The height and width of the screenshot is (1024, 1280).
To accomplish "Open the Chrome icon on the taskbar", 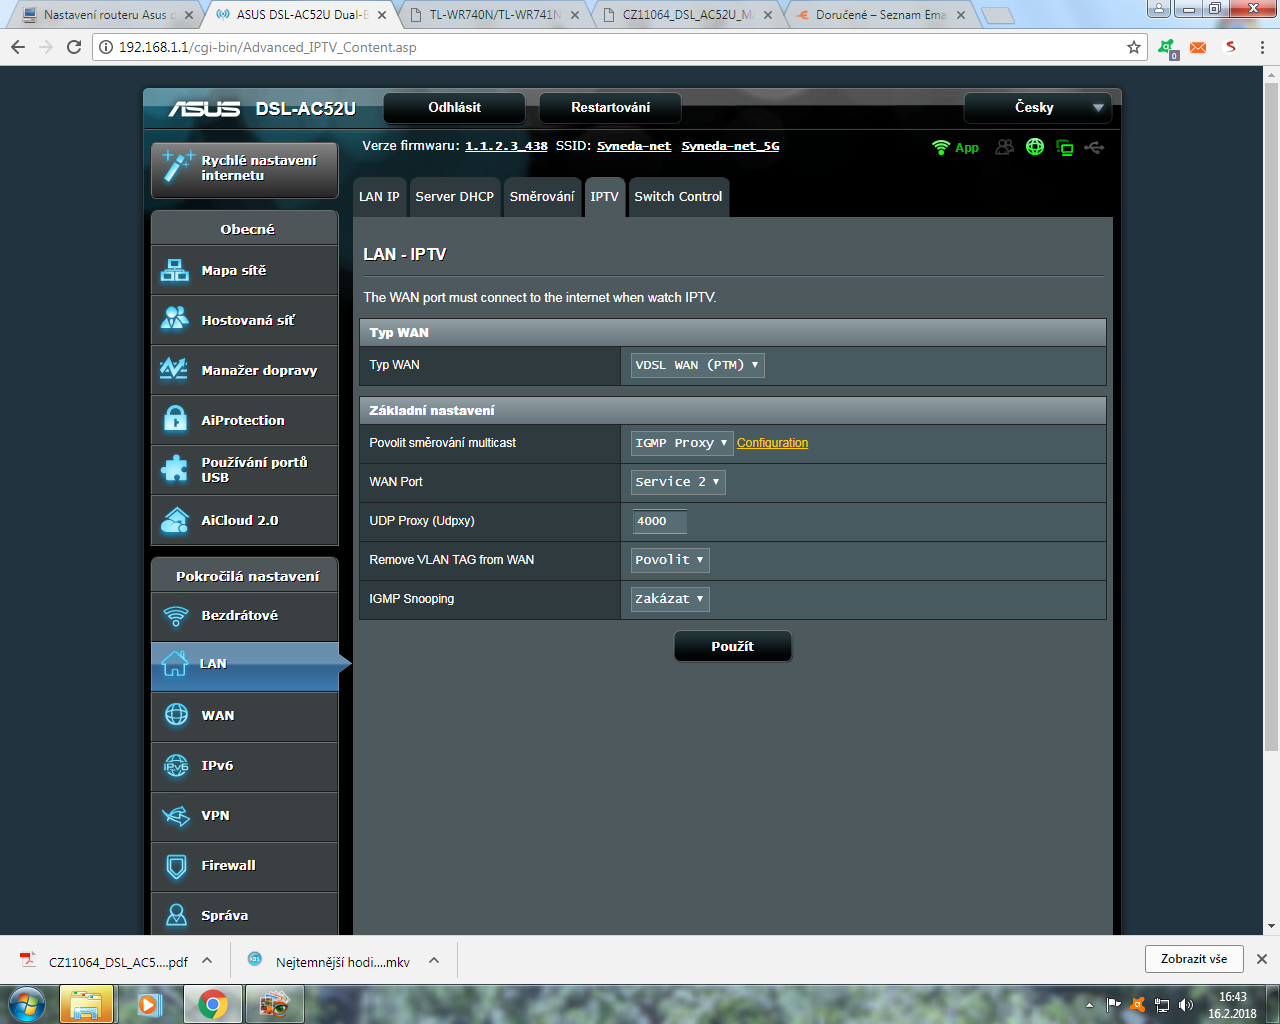I will (212, 1004).
